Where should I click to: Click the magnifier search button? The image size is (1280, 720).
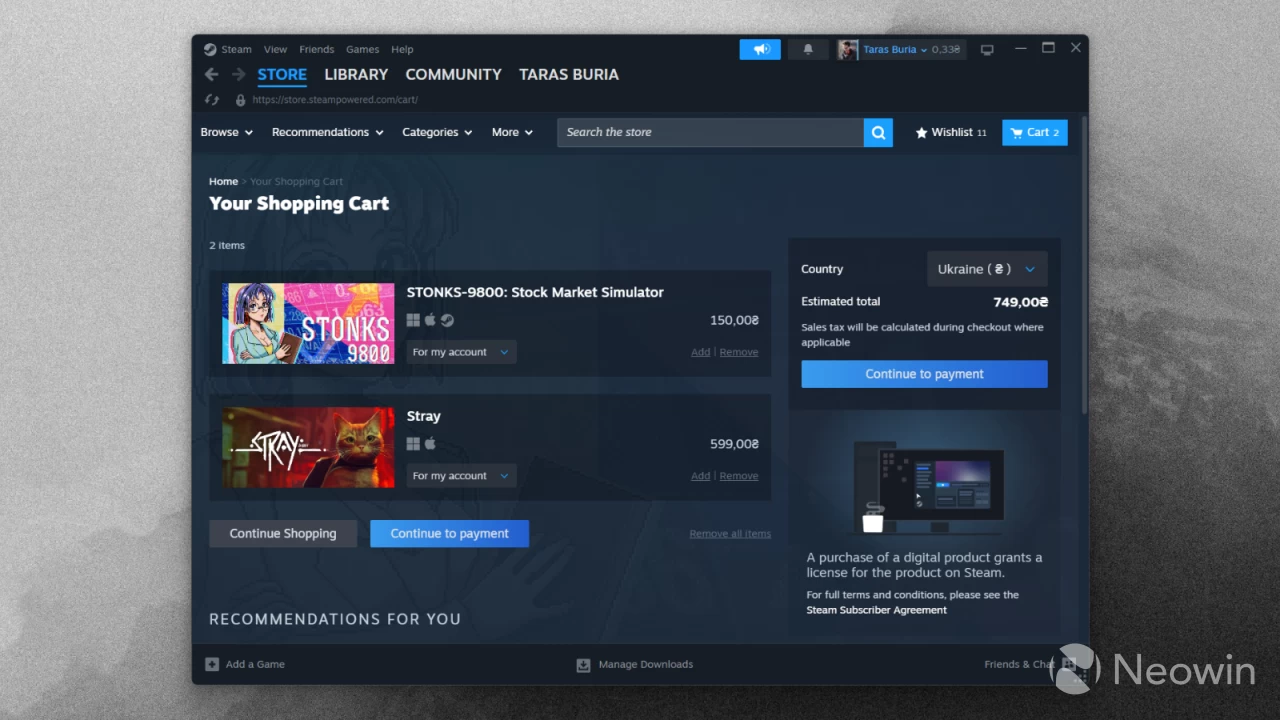[878, 132]
